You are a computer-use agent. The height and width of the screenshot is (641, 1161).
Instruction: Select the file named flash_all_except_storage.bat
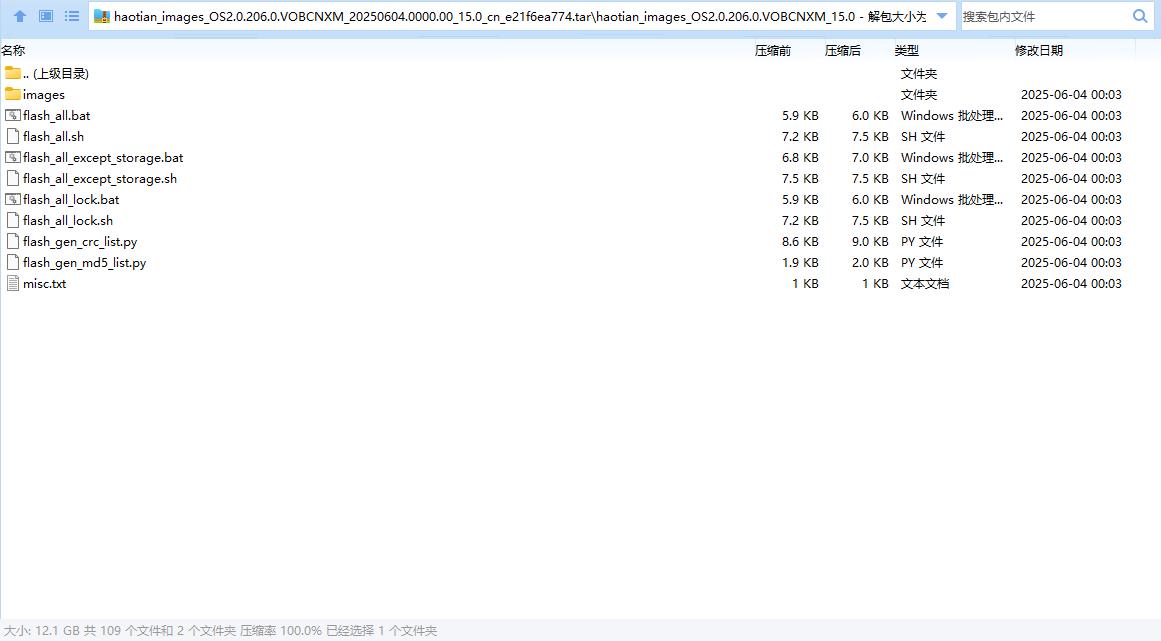pyautogui.click(x=103, y=158)
